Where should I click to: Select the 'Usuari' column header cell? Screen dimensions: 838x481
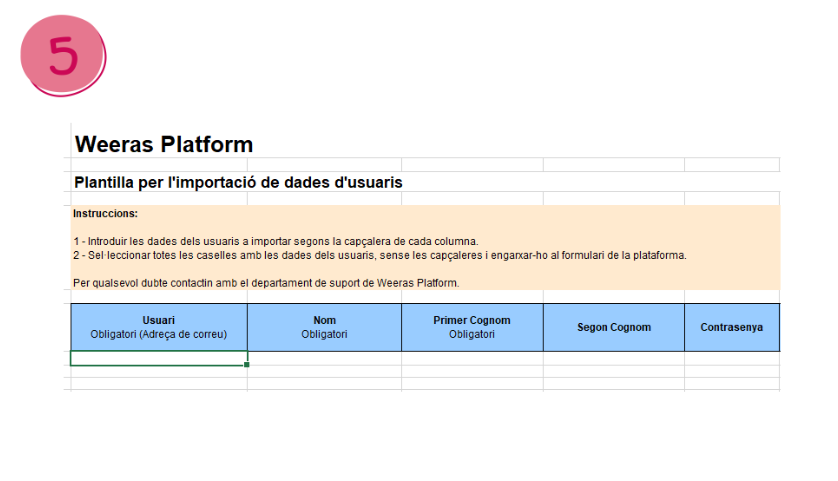[159, 327]
